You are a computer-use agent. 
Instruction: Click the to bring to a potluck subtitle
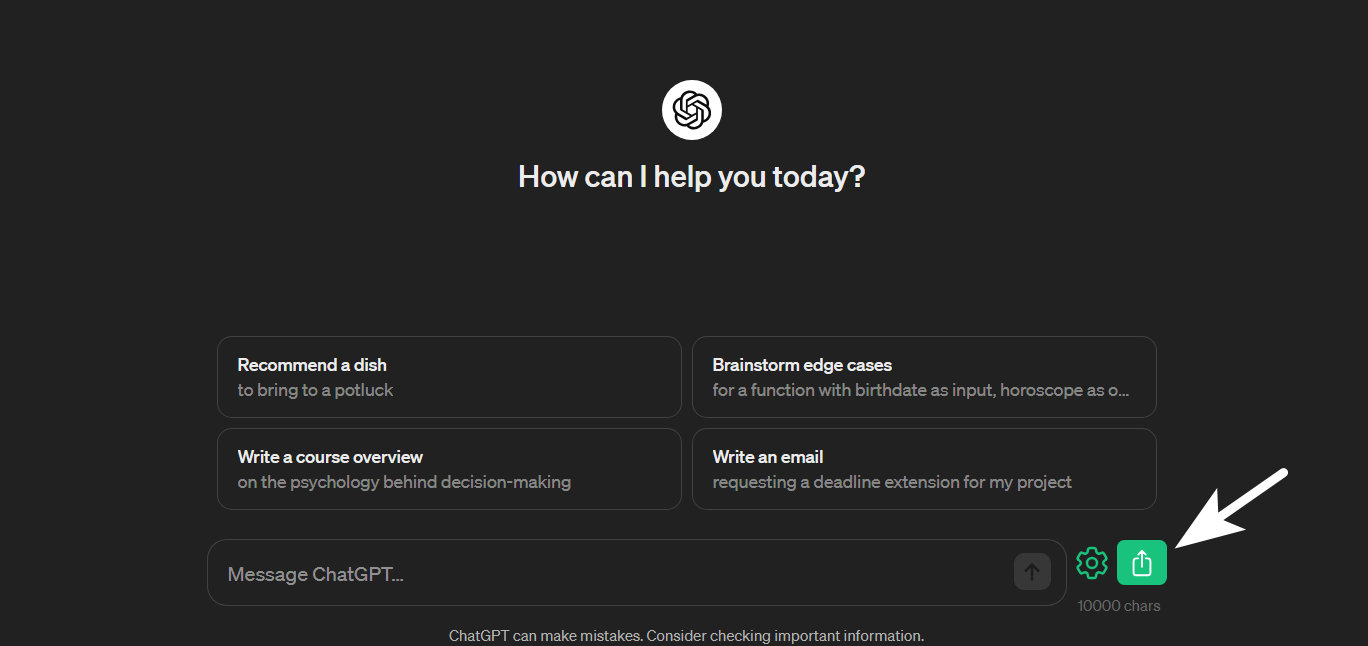coord(315,390)
